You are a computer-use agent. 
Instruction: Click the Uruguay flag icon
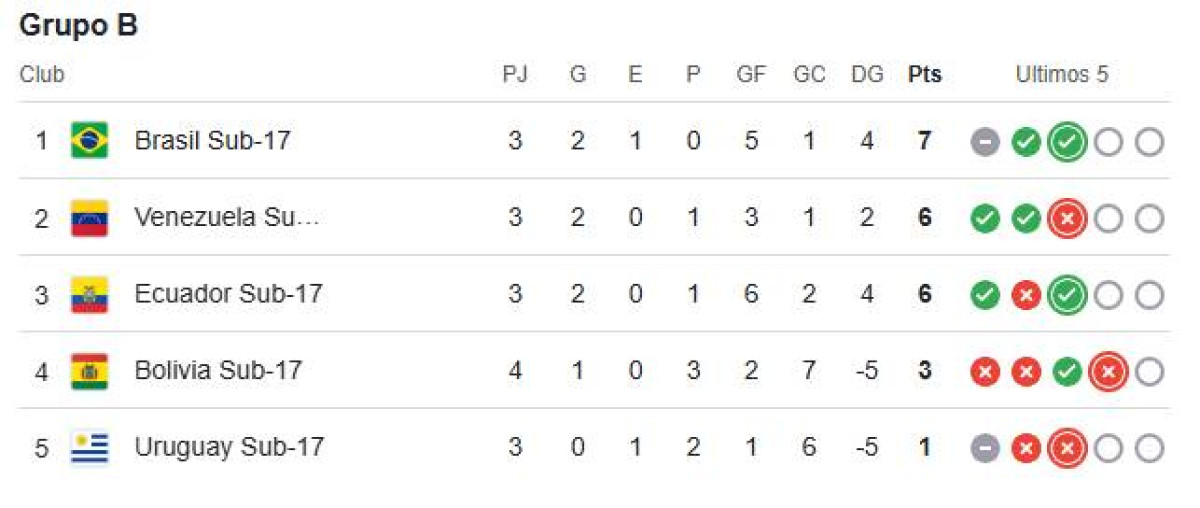click(x=89, y=447)
